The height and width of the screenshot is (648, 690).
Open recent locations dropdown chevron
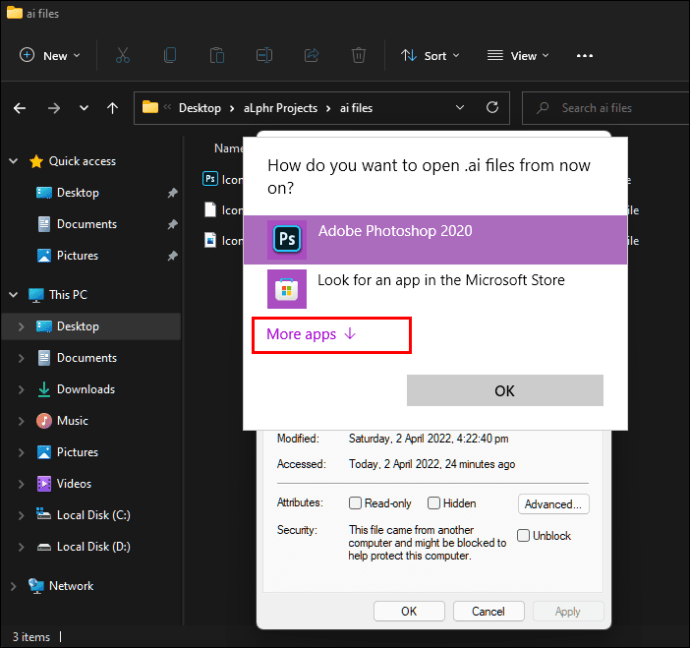84,108
